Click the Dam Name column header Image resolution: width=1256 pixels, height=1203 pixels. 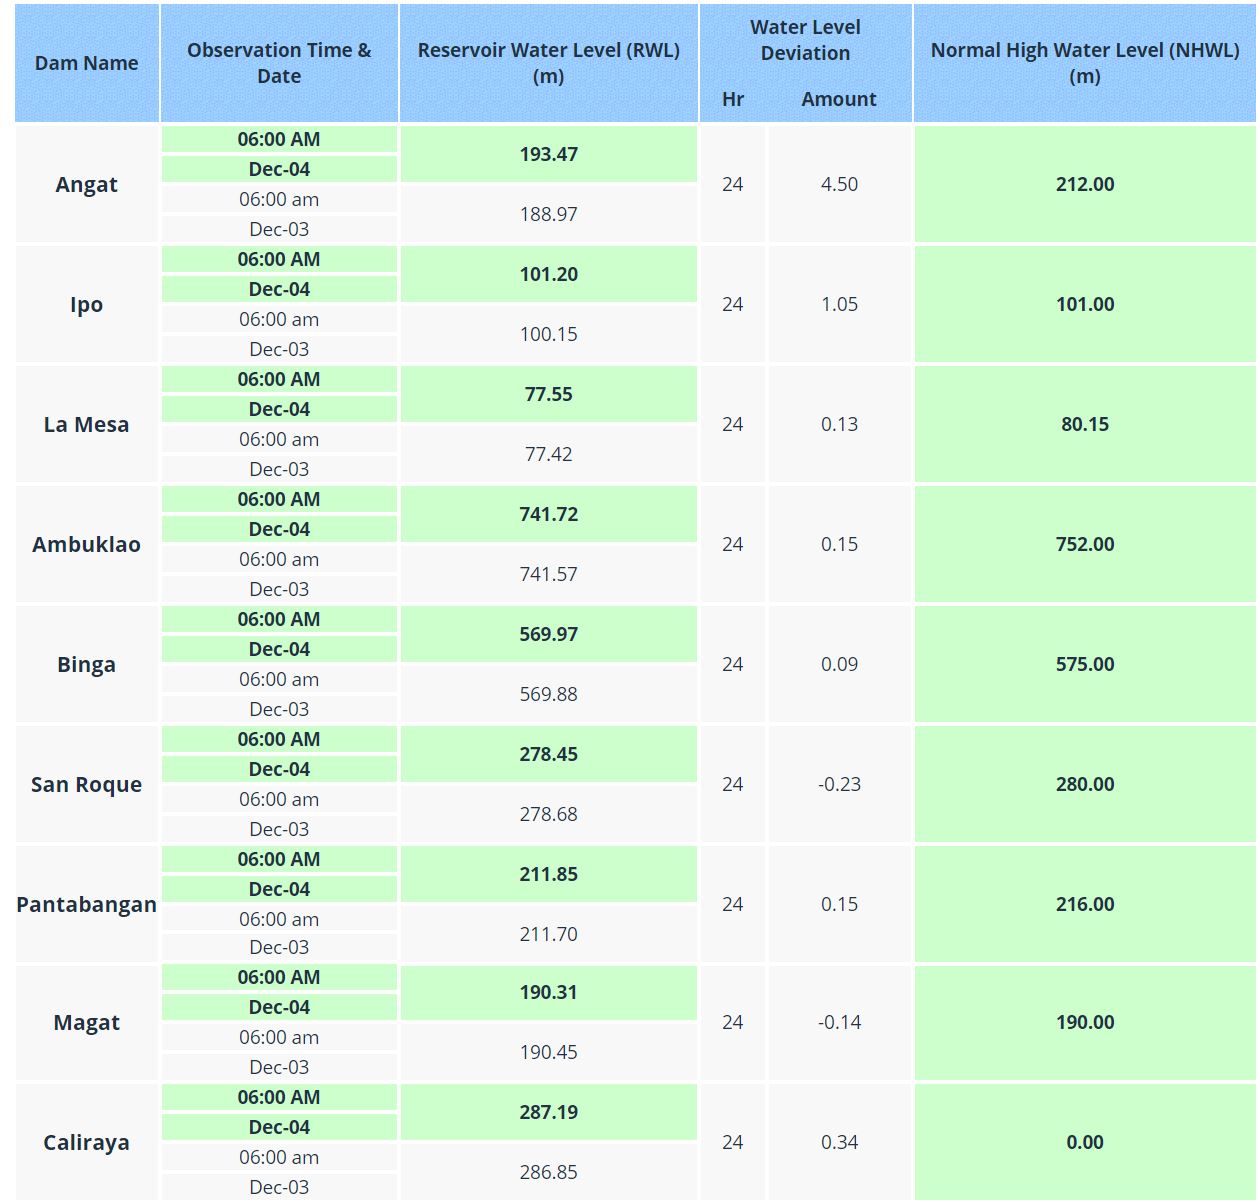pos(86,63)
